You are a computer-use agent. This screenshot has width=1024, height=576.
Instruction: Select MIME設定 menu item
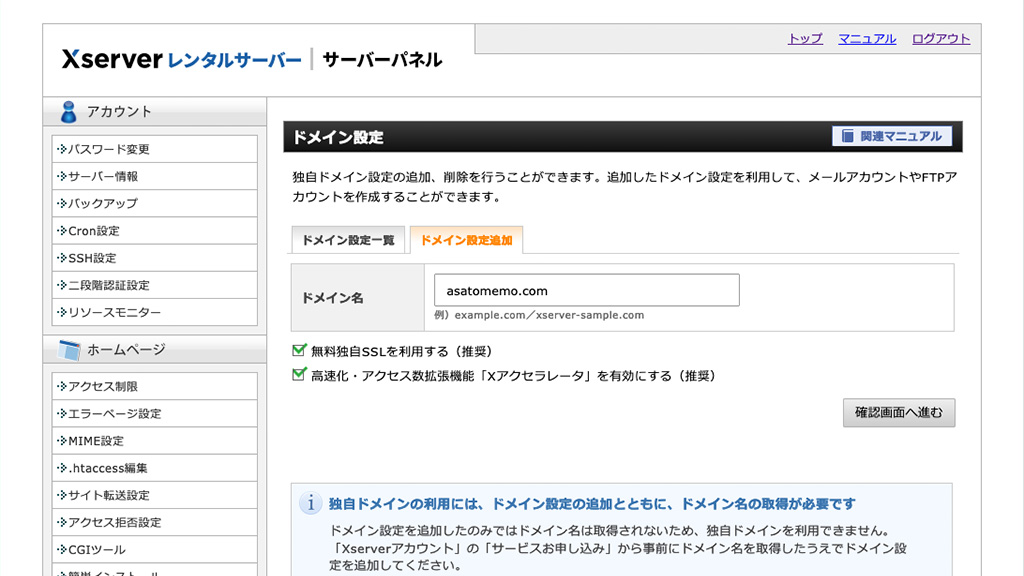pyautogui.click(x=155, y=441)
